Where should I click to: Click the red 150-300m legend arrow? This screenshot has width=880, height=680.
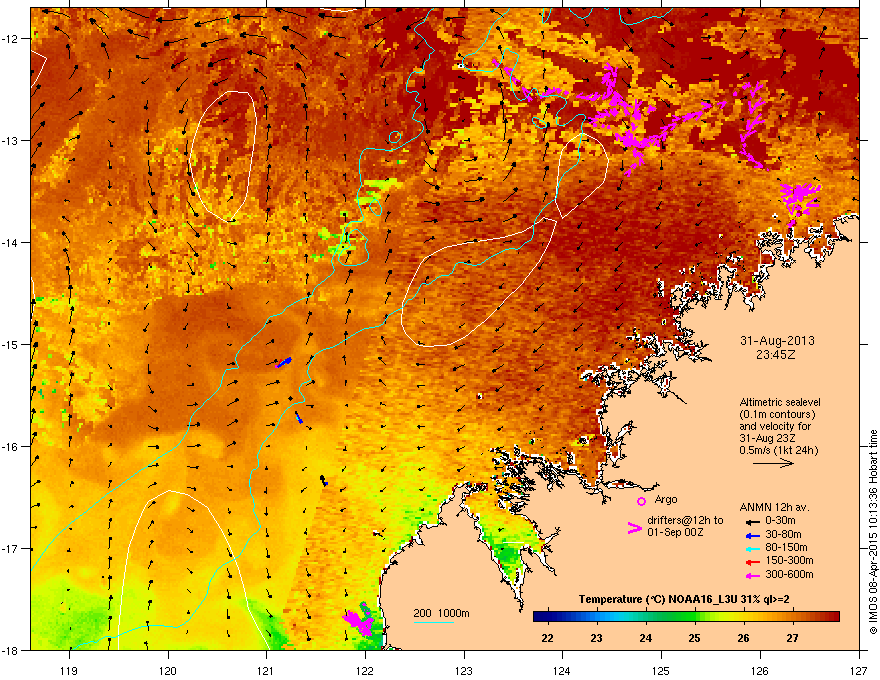[x=751, y=562]
